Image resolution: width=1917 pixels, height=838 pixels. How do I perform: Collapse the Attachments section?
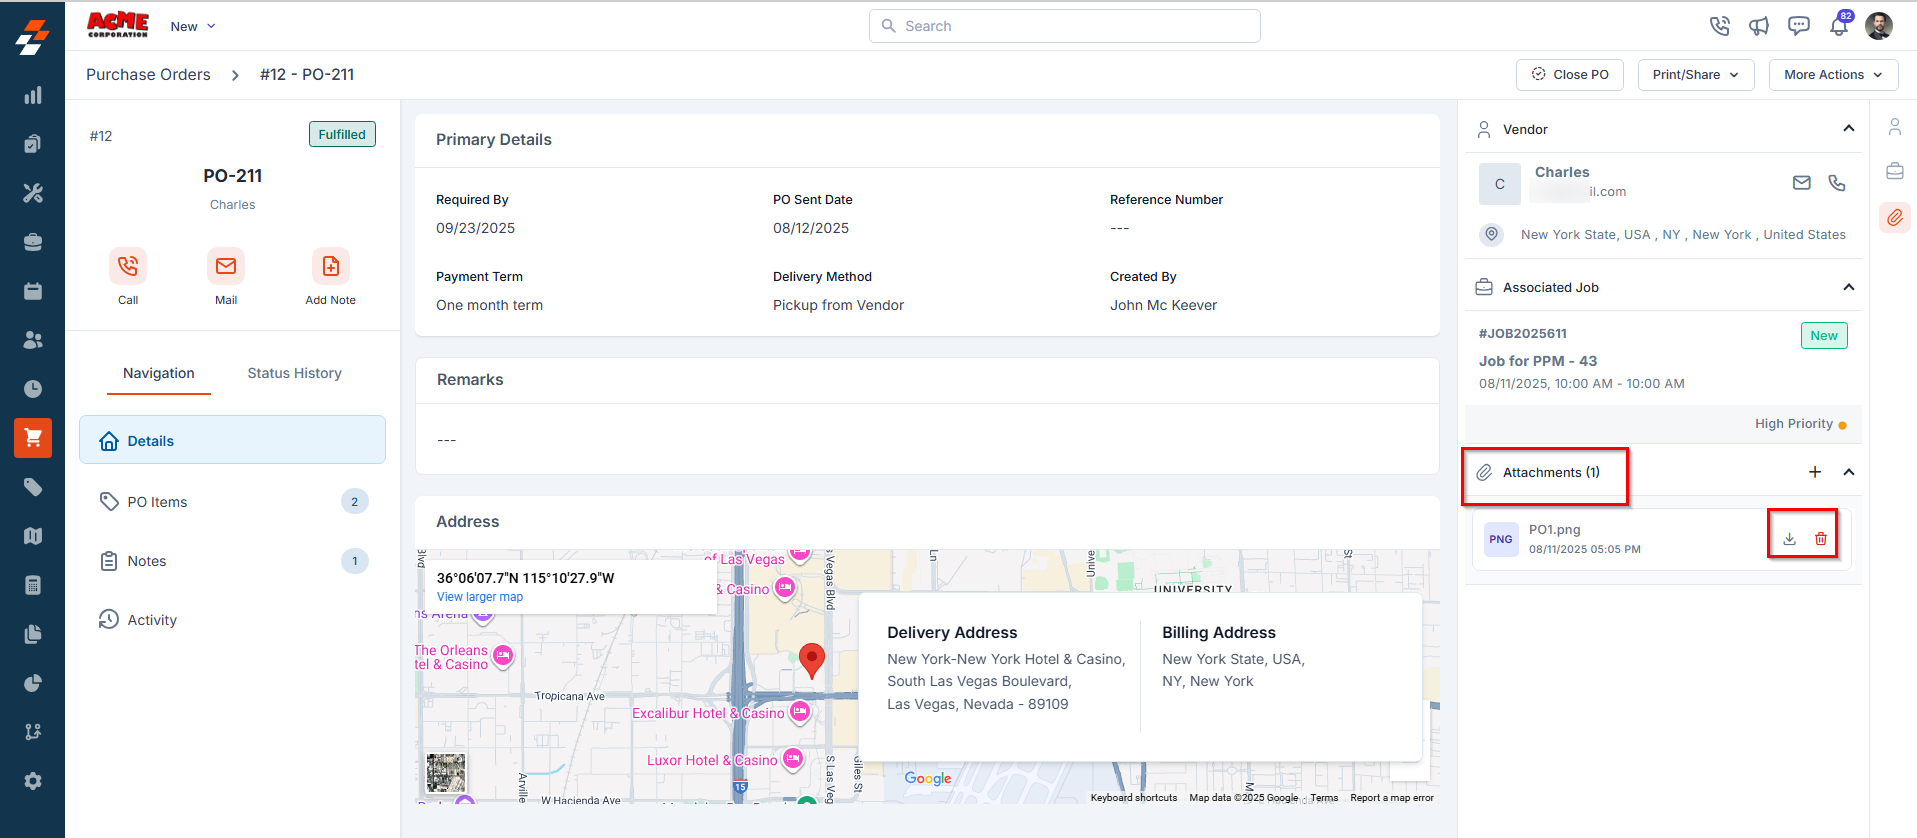[1848, 472]
